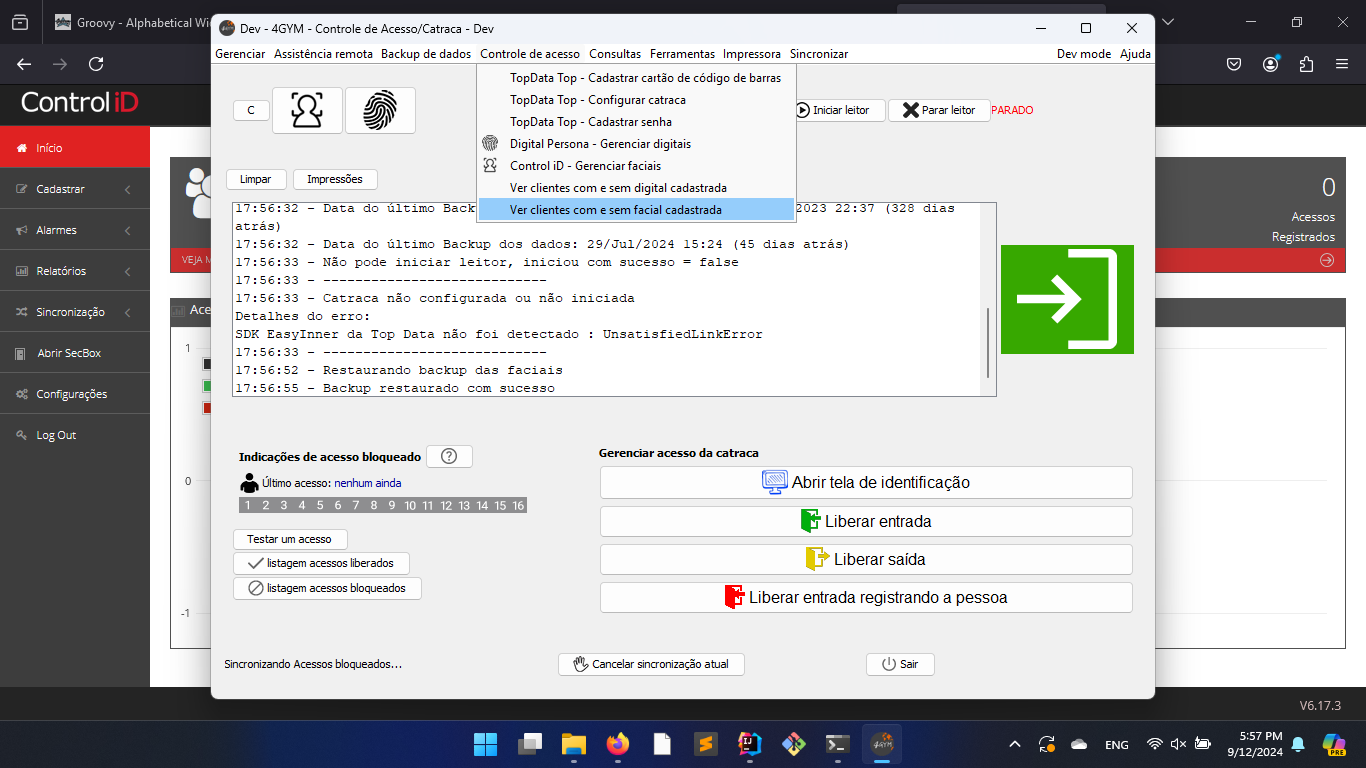Viewport: 1366px width, 768px height.
Task: Open IntelliJ IDEA from the taskbar
Action: tap(750, 745)
